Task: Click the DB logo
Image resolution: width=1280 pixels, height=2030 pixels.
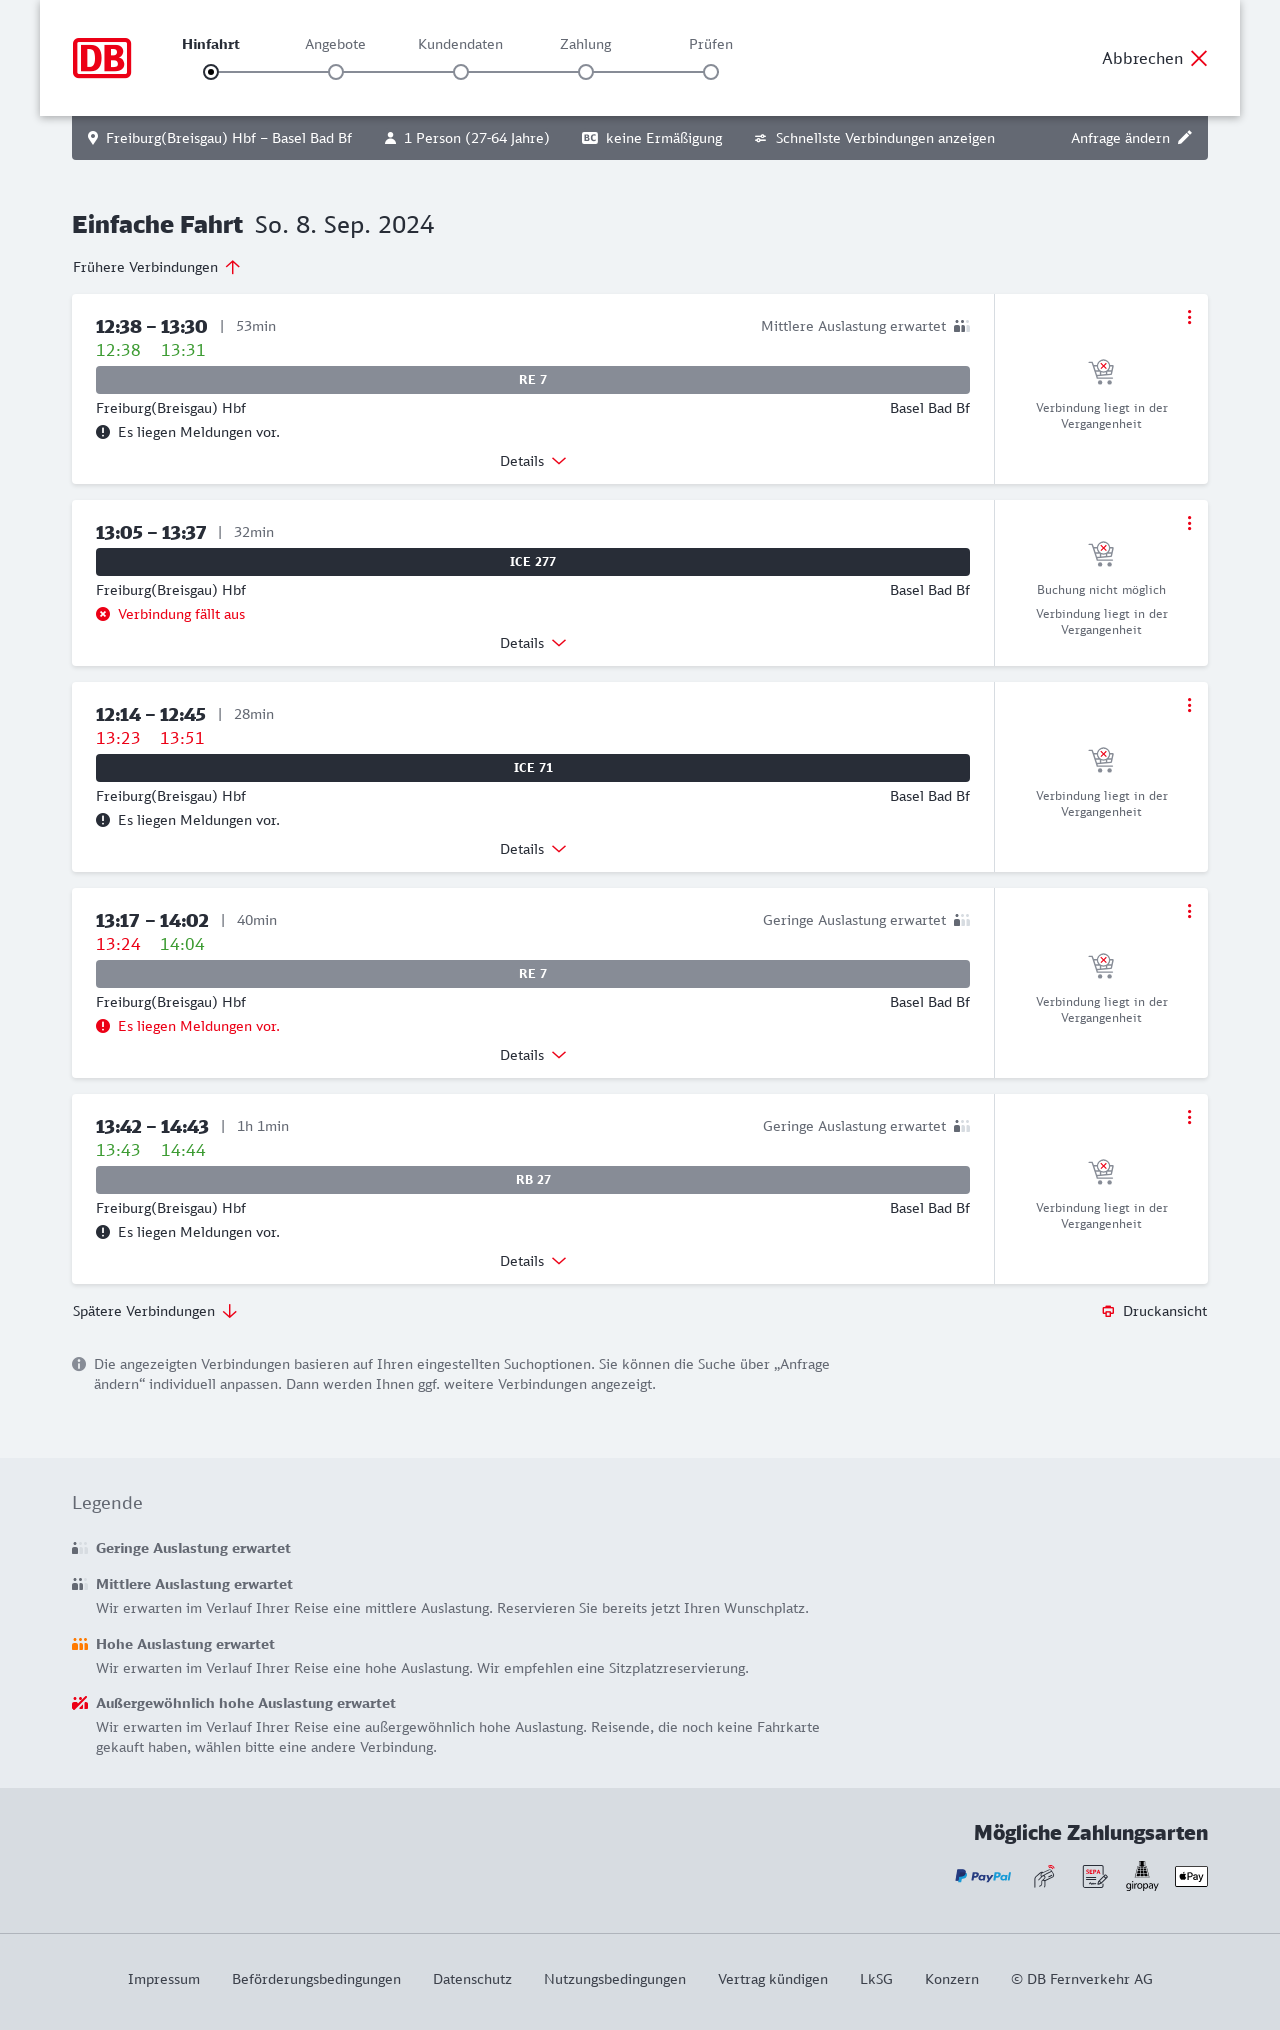Action: tap(102, 58)
